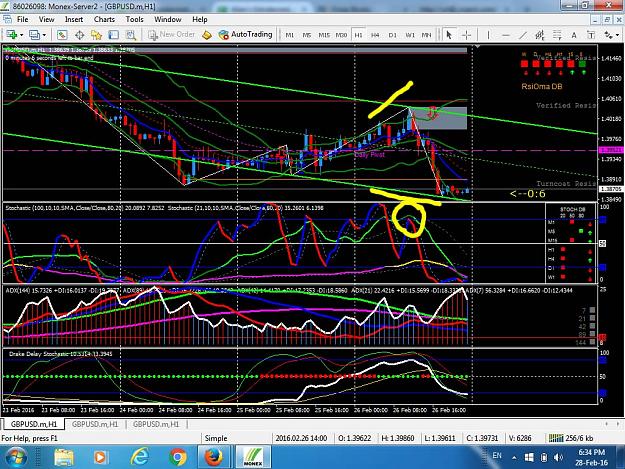This screenshot has width=625, height=469.
Task: Switch chart to D1 timeframe
Action: pyautogui.click(x=393, y=35)
